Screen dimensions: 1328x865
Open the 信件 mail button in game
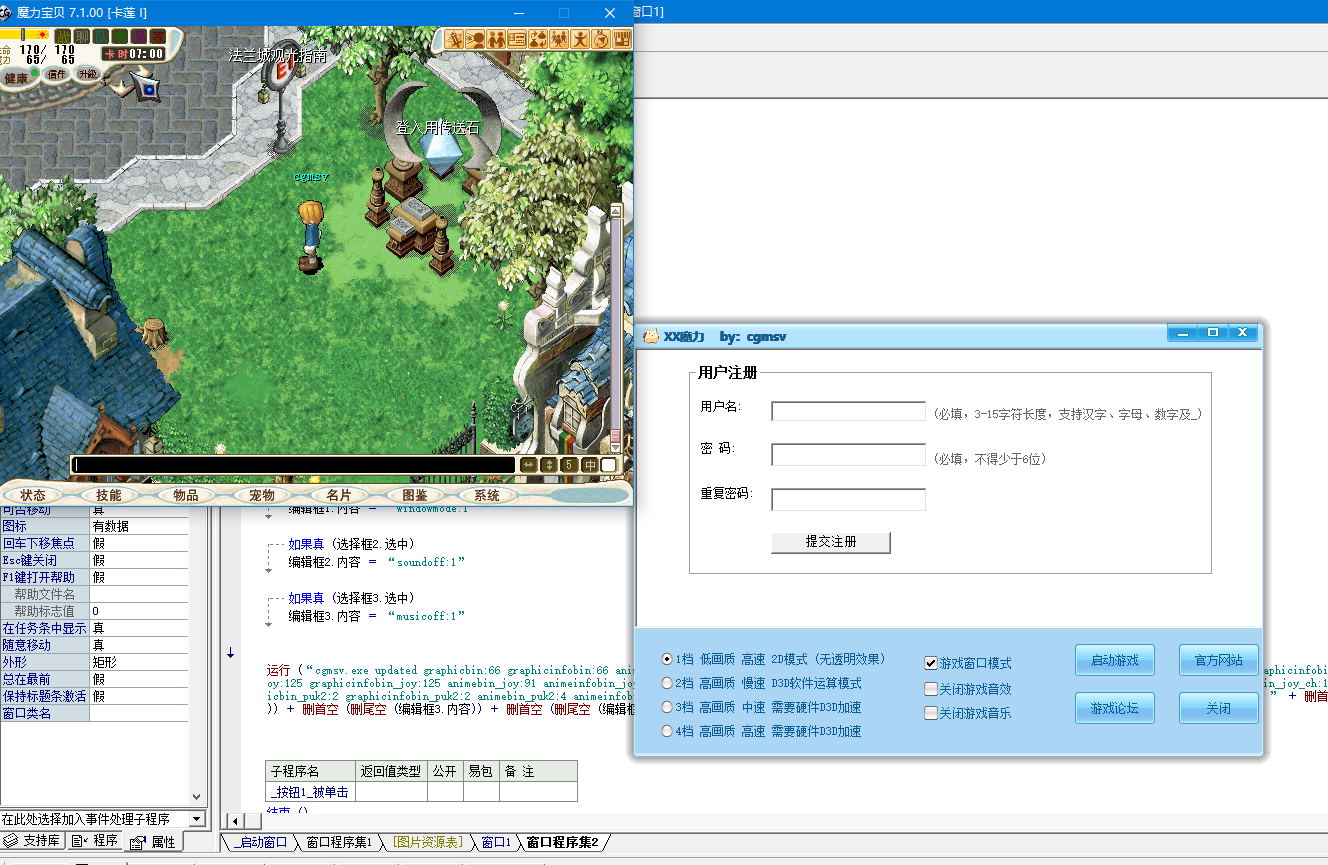[57, 74]
